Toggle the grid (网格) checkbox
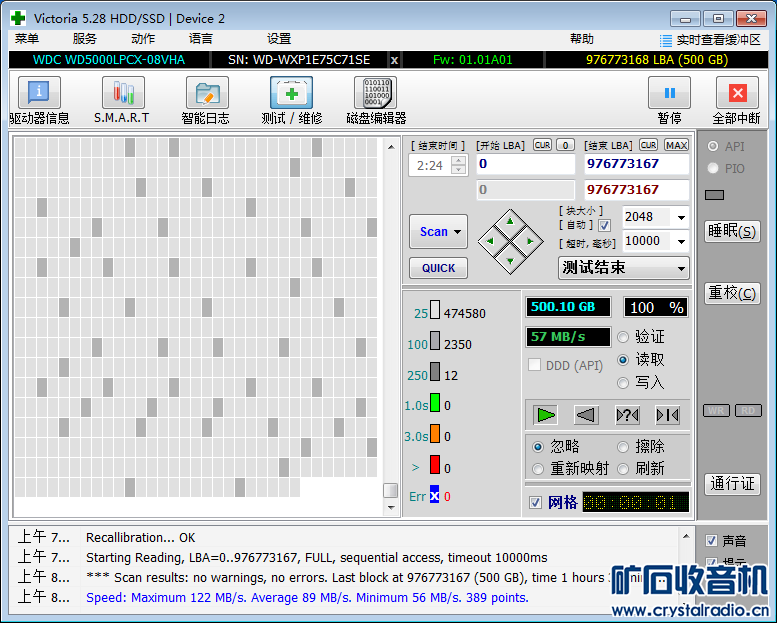 coord(535,503)
